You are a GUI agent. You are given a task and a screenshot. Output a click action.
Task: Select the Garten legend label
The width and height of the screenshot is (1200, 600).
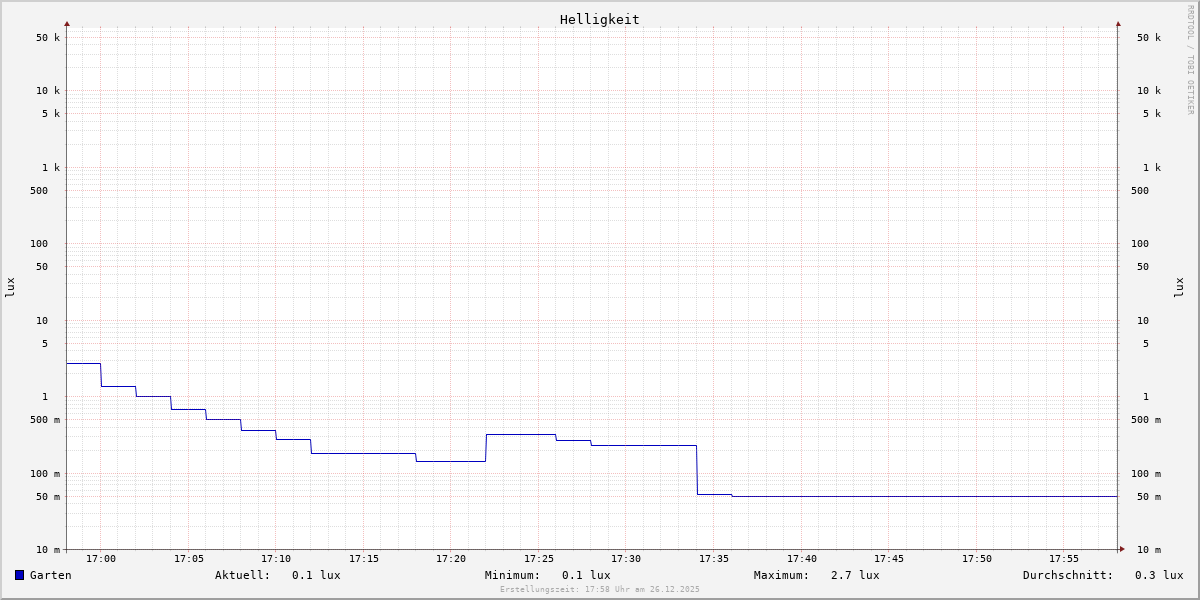click(50, 575)
